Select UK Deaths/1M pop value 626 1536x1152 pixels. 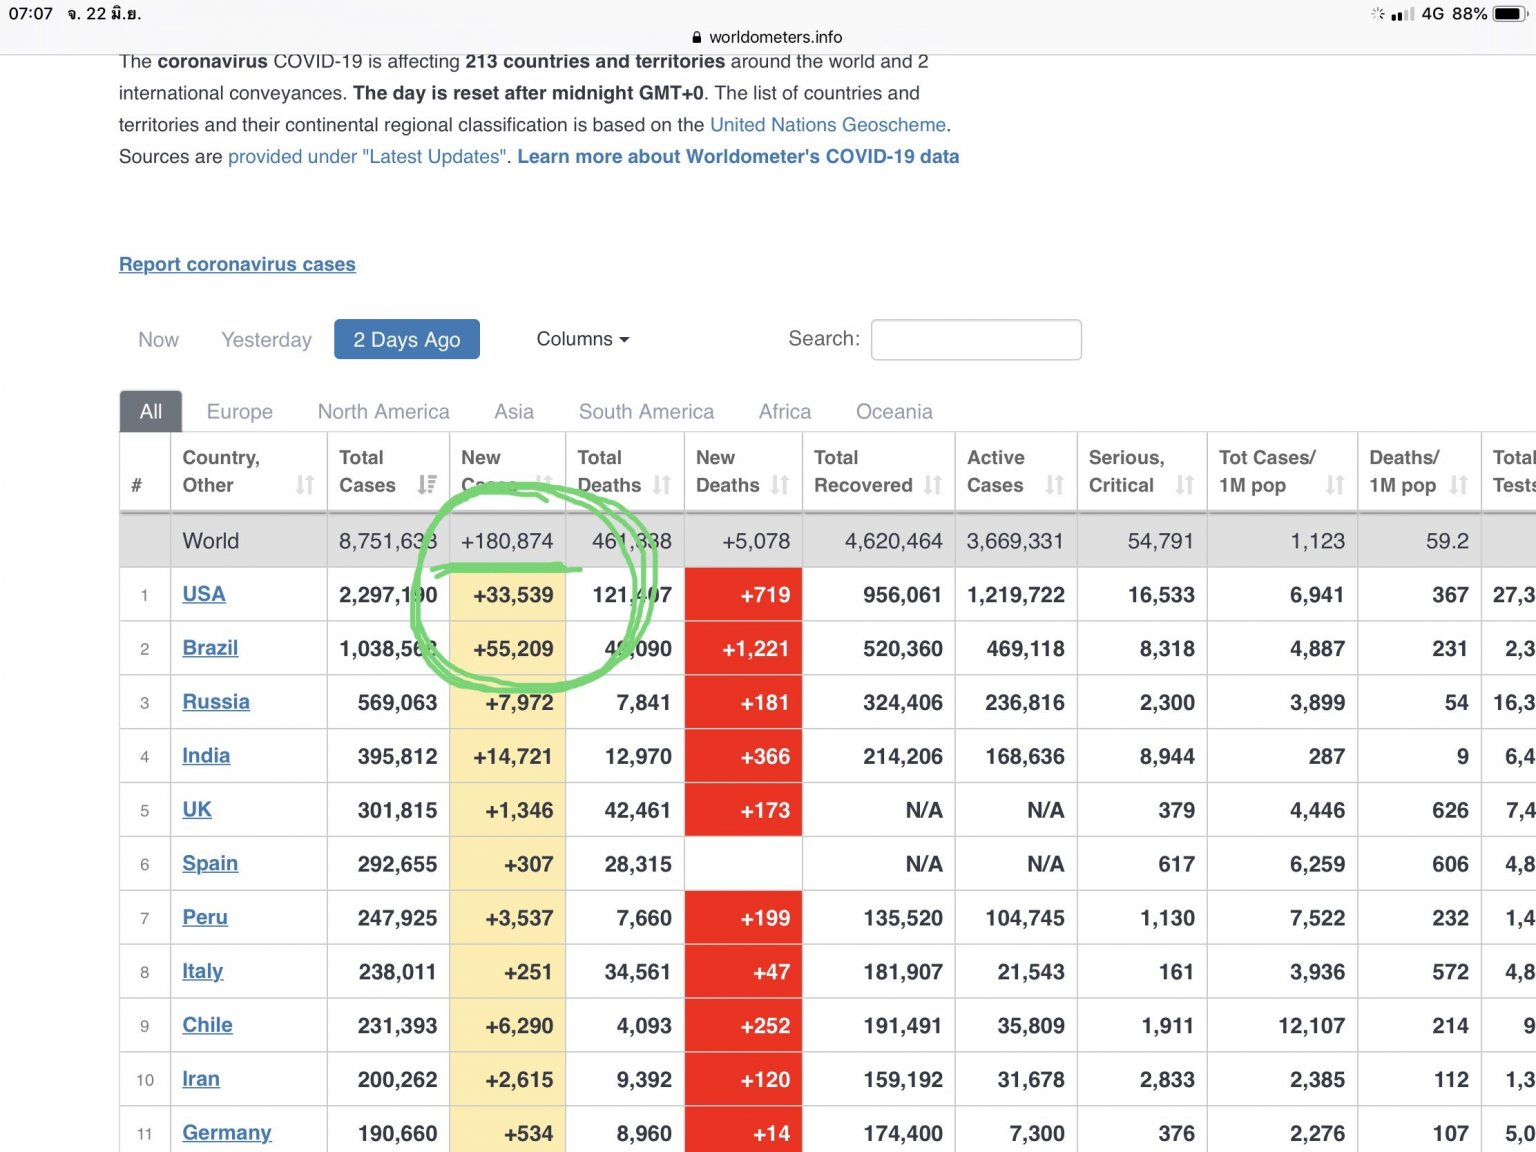click(x=1419, y=811)
